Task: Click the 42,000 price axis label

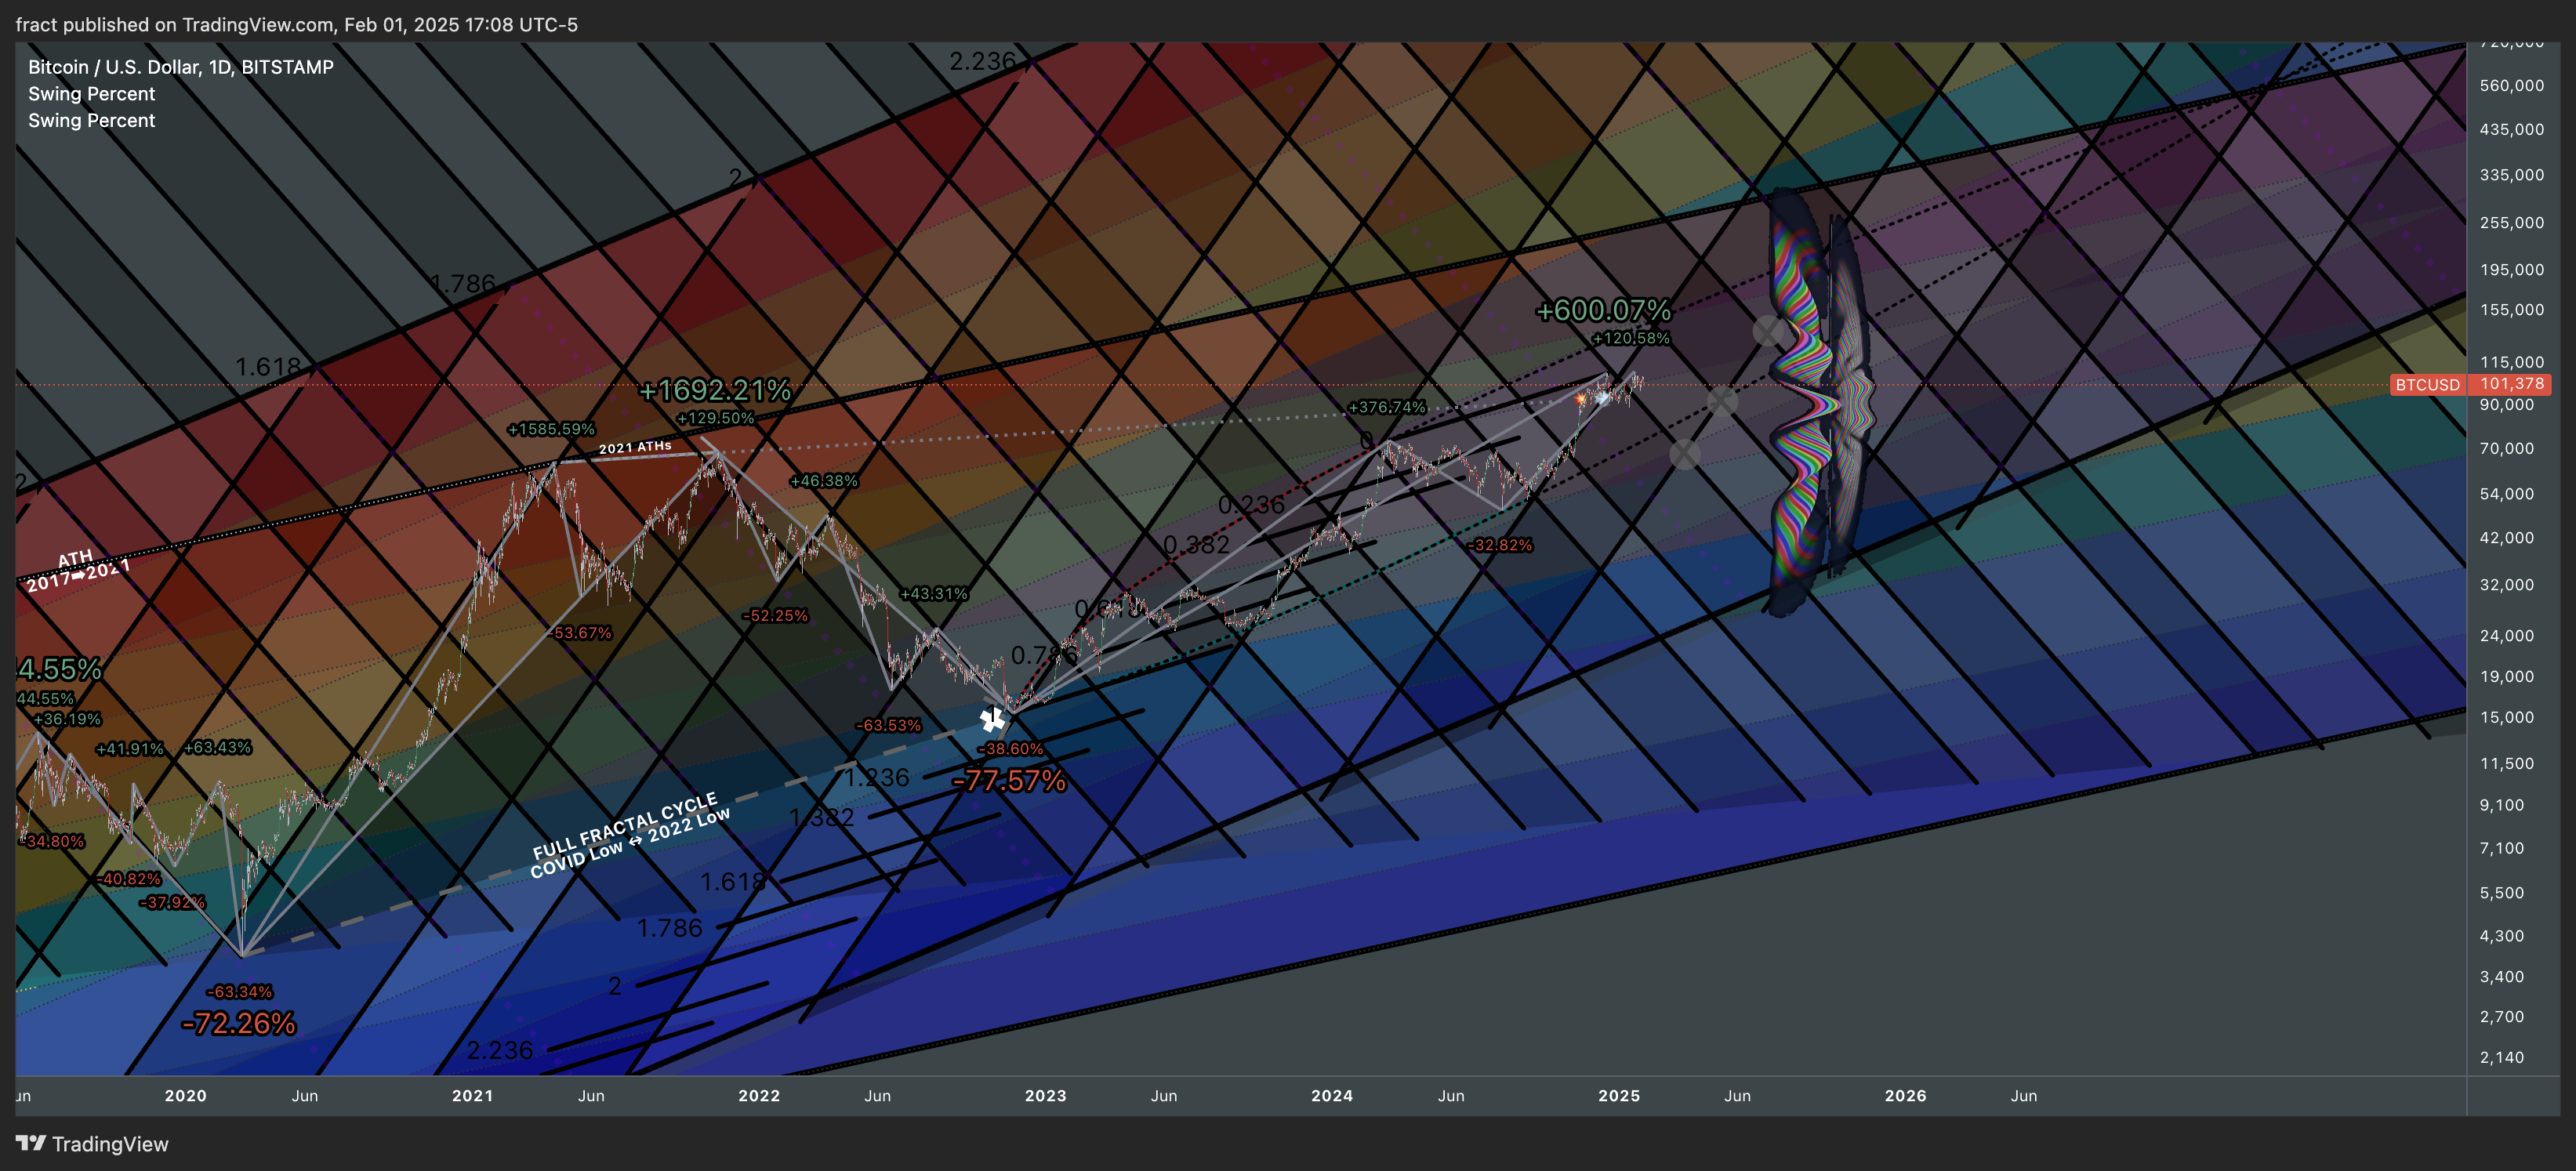Action: 2507,538
